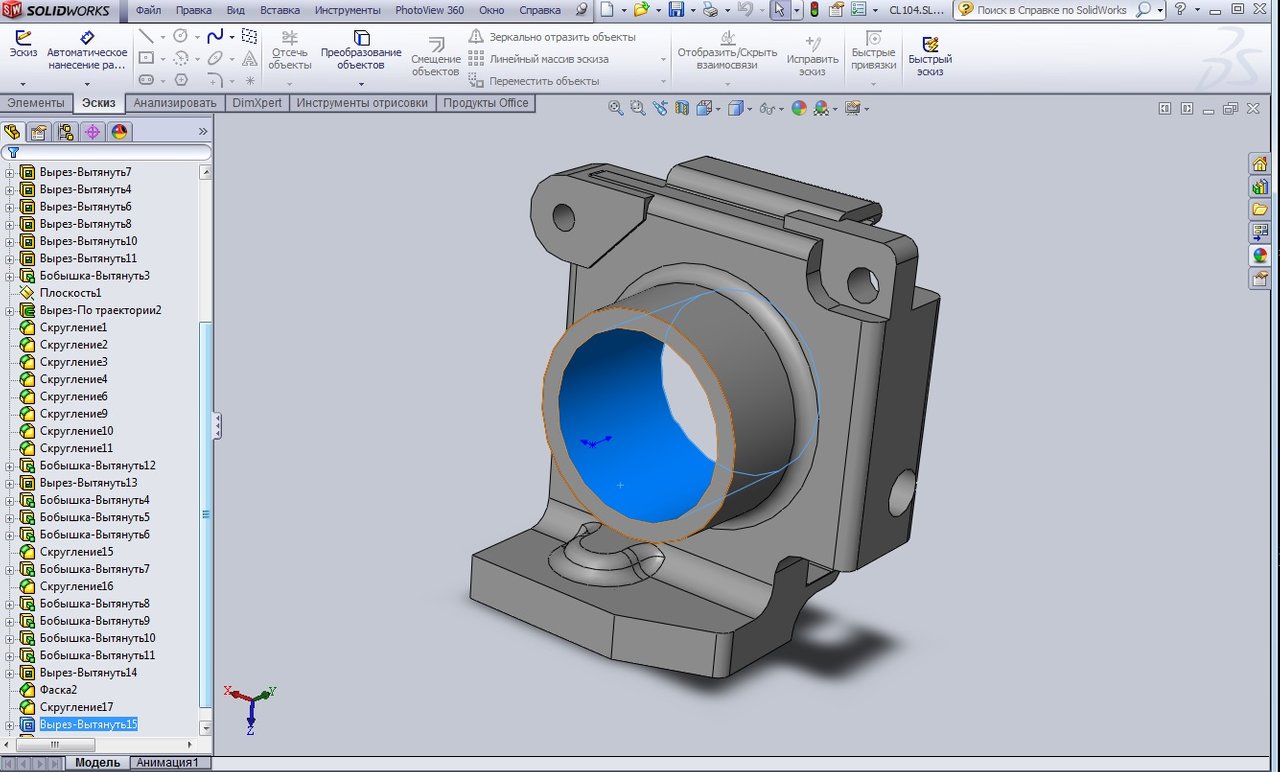The height and width of the screenshot is (772, 1280).
Task: Open File Explorer folder in task pane
Action: point(1260,210)
